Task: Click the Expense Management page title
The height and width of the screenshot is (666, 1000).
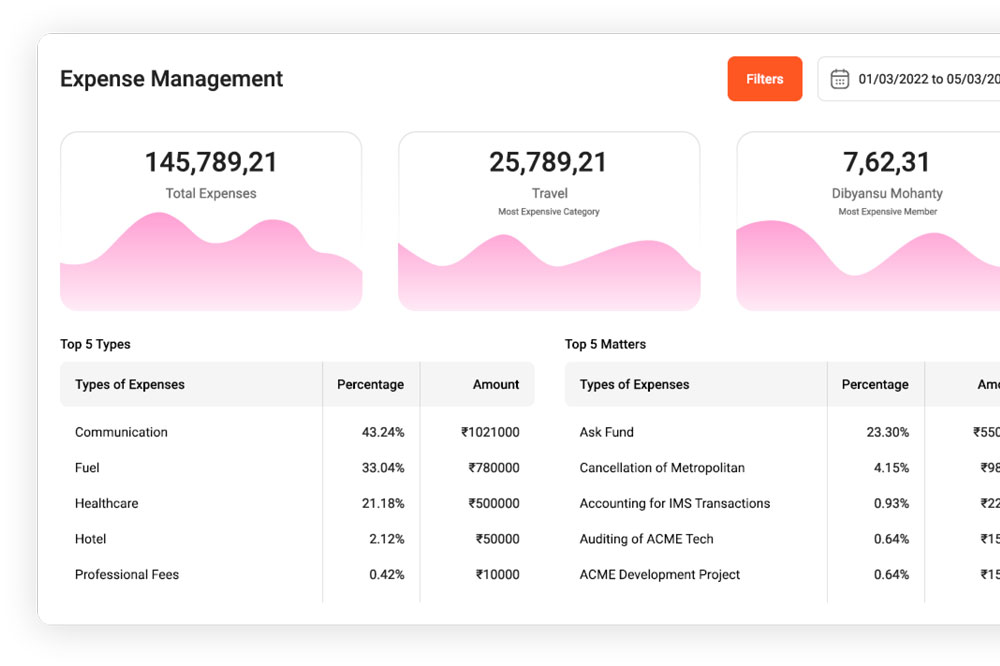Action: click(x=172, y=78)
